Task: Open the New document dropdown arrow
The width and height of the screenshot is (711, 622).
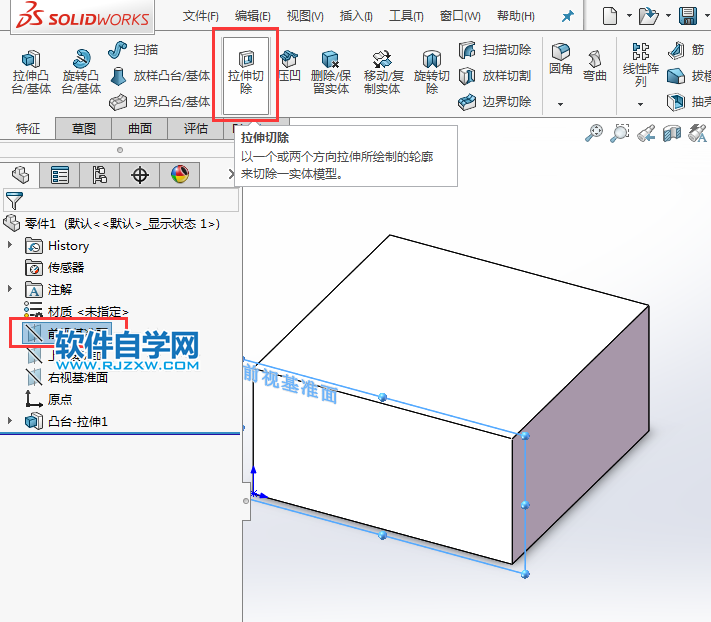Action: coord(629,16)
